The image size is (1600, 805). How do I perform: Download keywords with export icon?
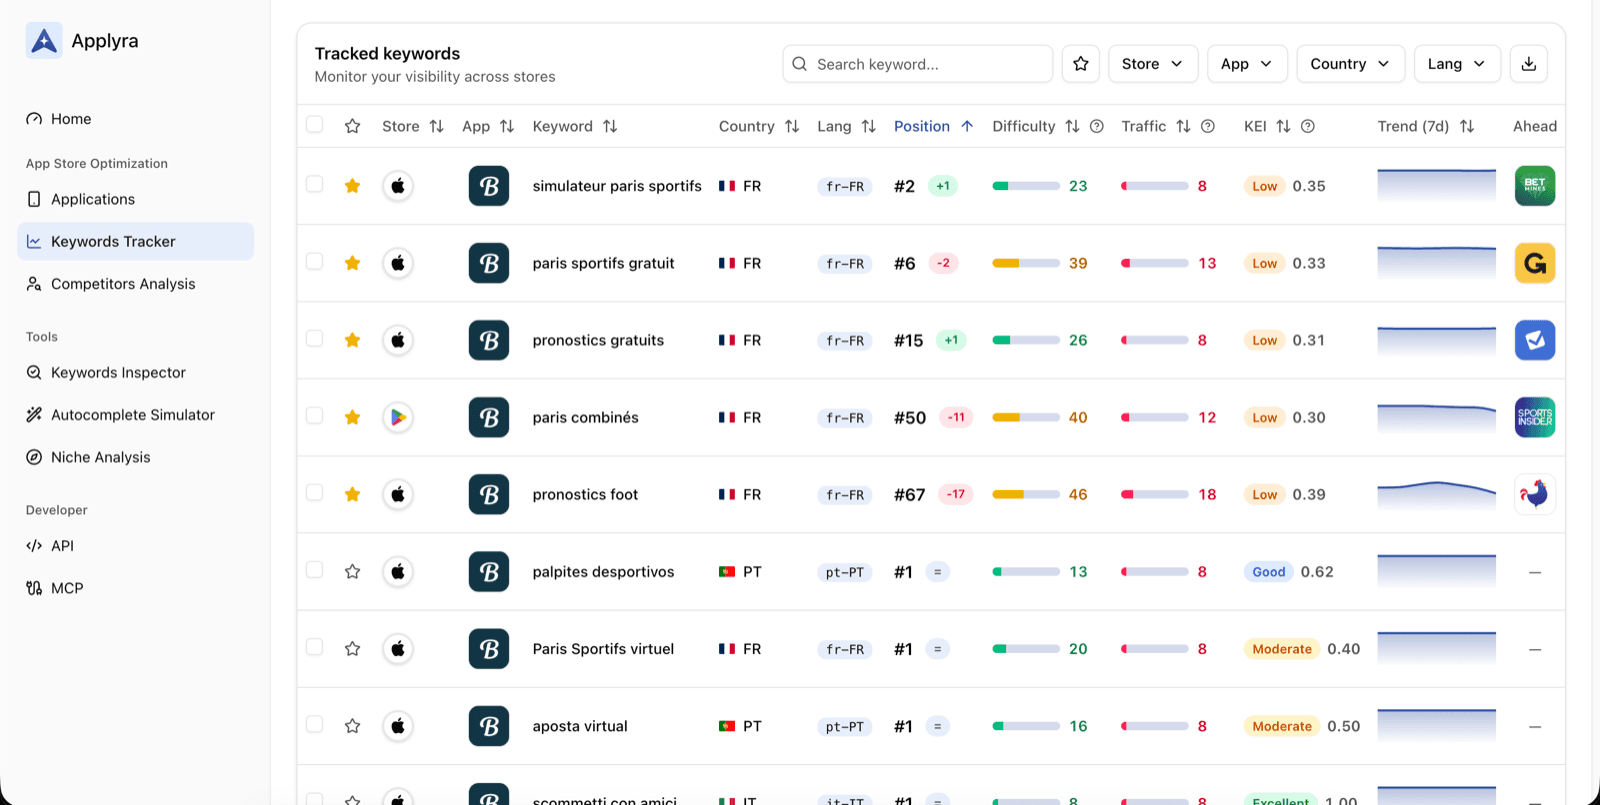(x=1529, y=64)
